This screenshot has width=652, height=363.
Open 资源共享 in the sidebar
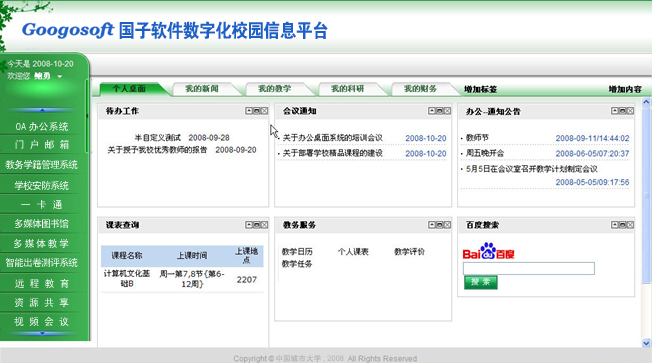pos(42,303)
